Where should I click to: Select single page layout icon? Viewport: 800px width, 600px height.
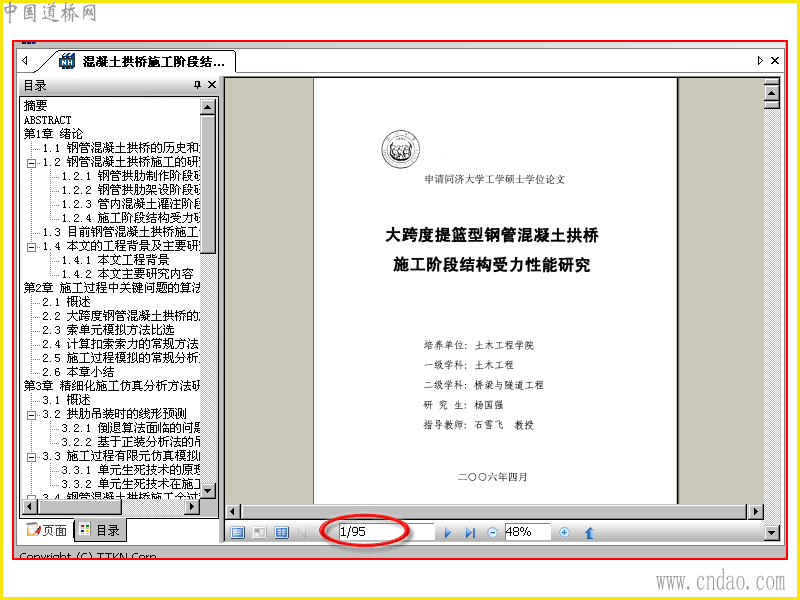[x=237, y=533]
